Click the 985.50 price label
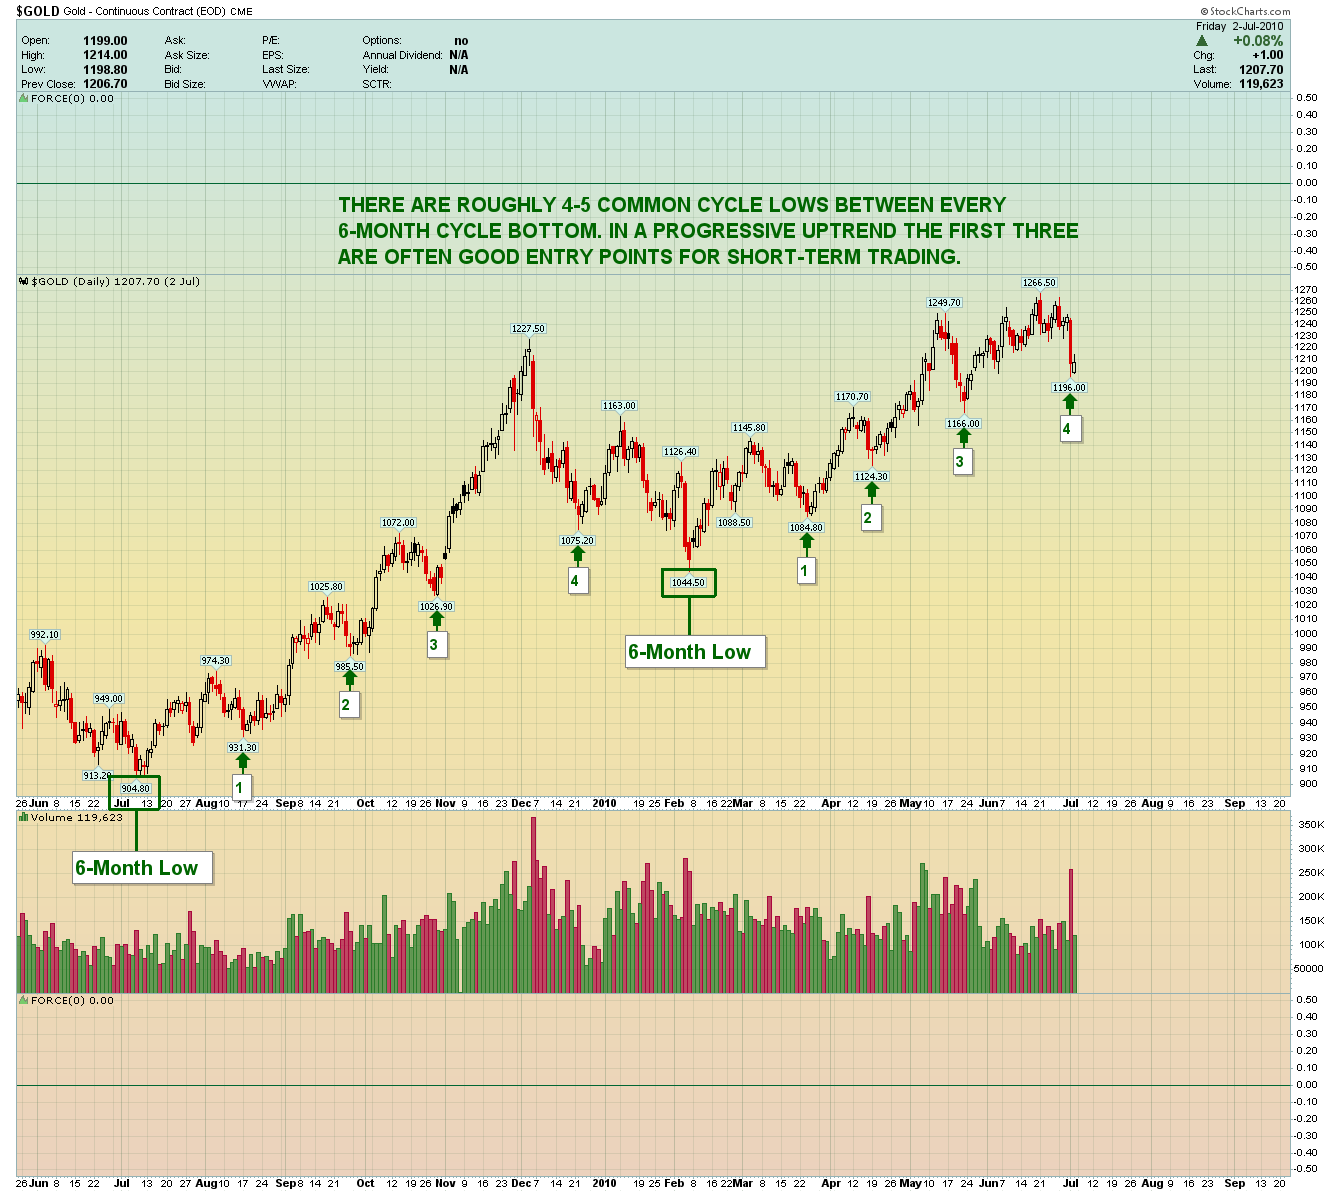The width and height of the screenshot is (1340, 1192). coord(349,667)
